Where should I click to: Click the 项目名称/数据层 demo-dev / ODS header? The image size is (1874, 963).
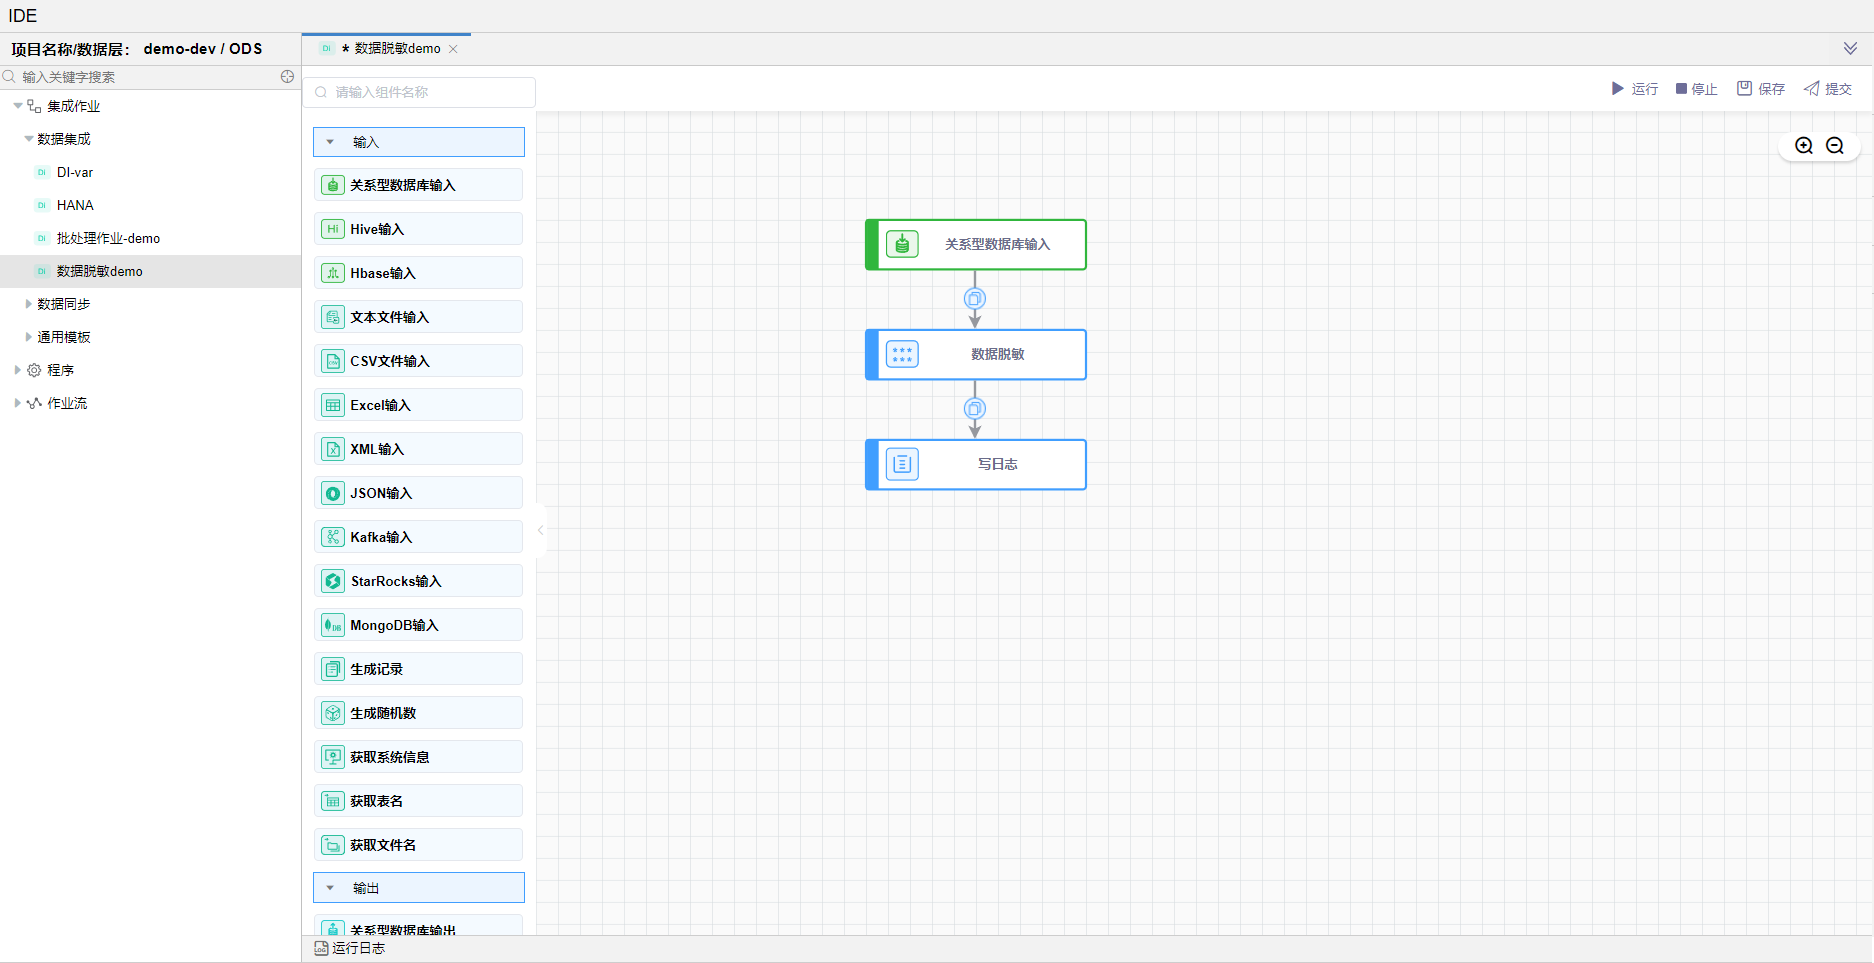click(x=137, y=49)
